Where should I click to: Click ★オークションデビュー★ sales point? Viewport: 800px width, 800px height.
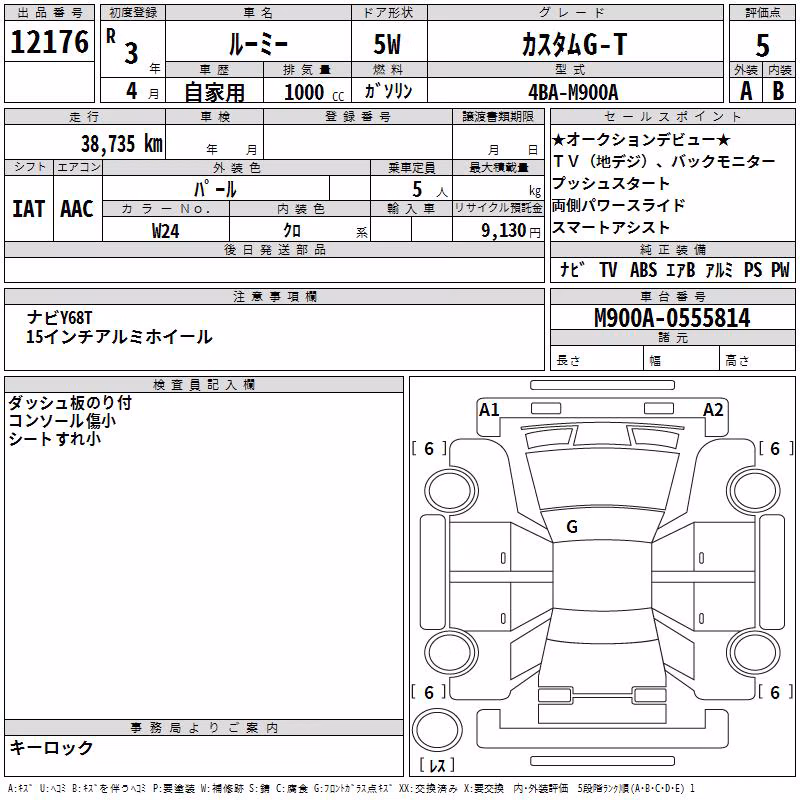pos(641,139)
